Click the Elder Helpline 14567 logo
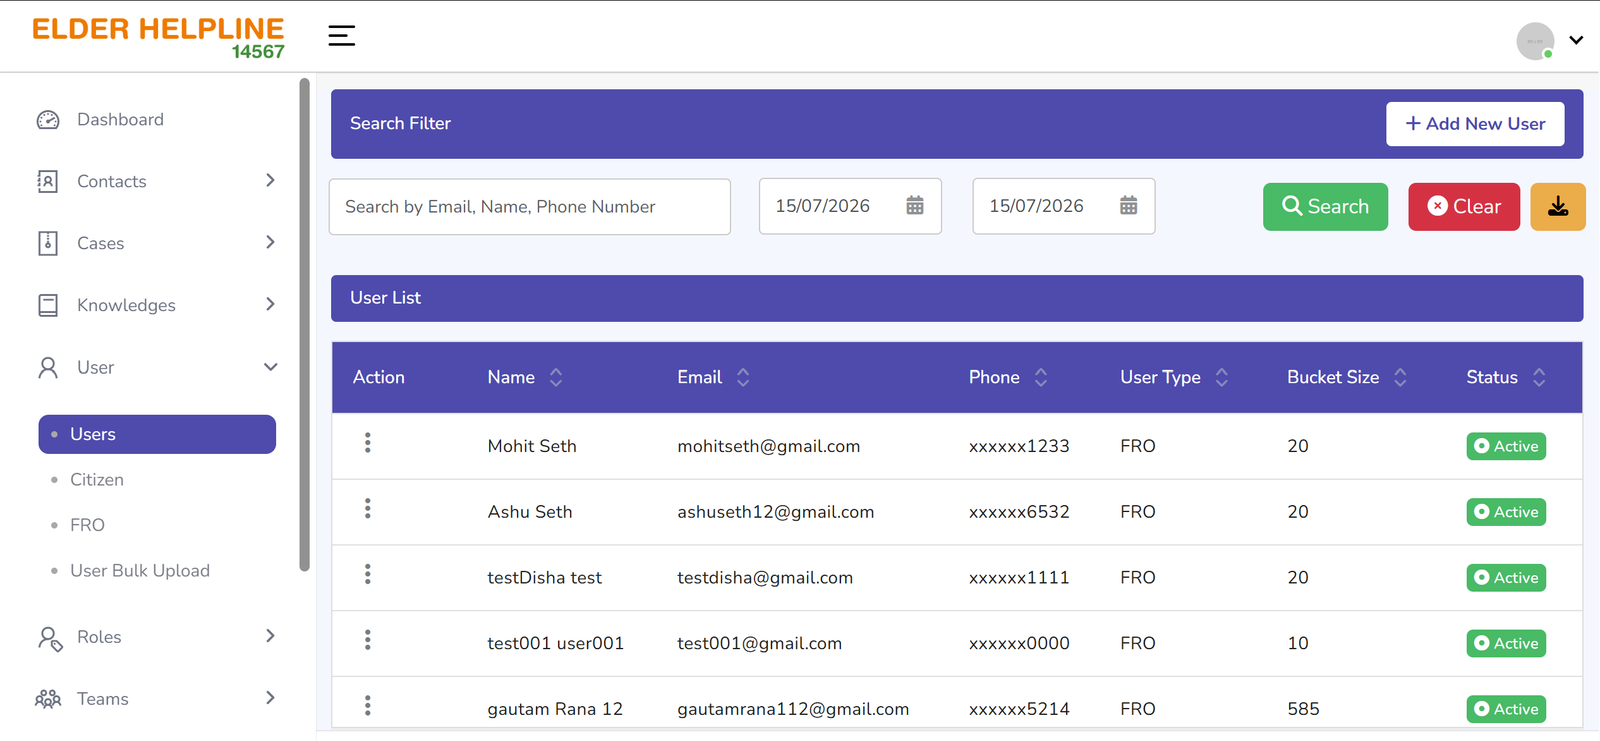Viewport: 1600px width, 741px height. 158,38
